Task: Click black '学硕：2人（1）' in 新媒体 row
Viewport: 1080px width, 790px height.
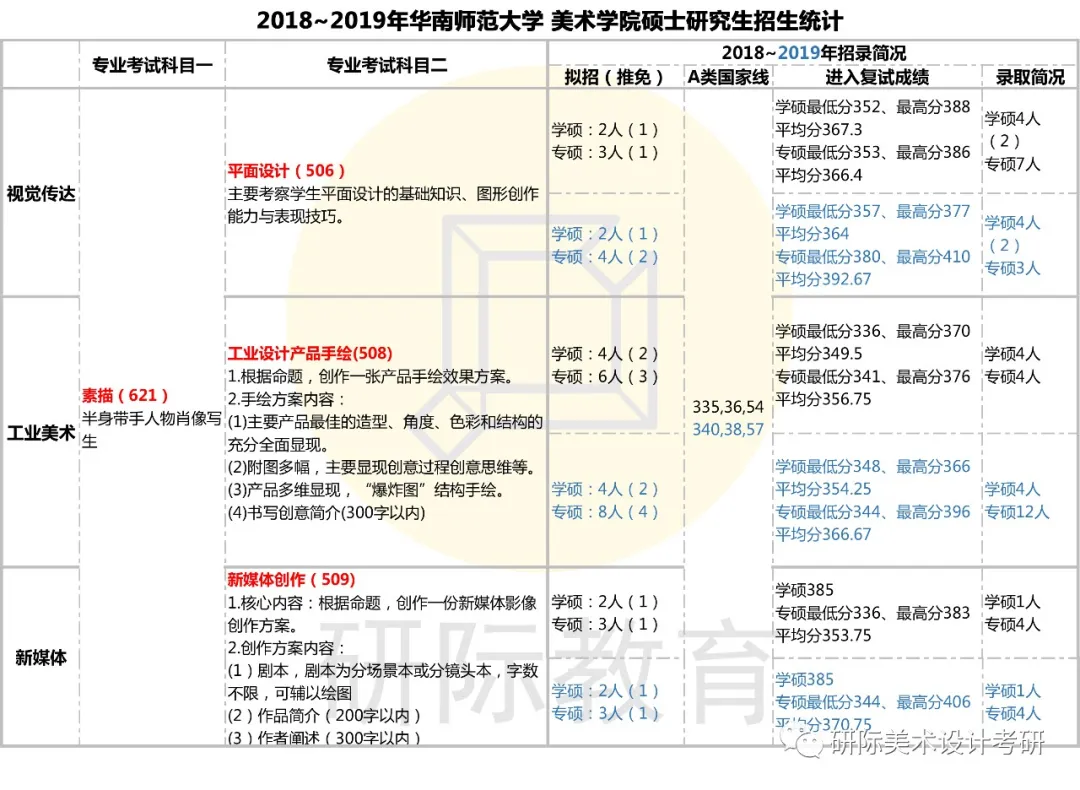Action: (605, 602)
